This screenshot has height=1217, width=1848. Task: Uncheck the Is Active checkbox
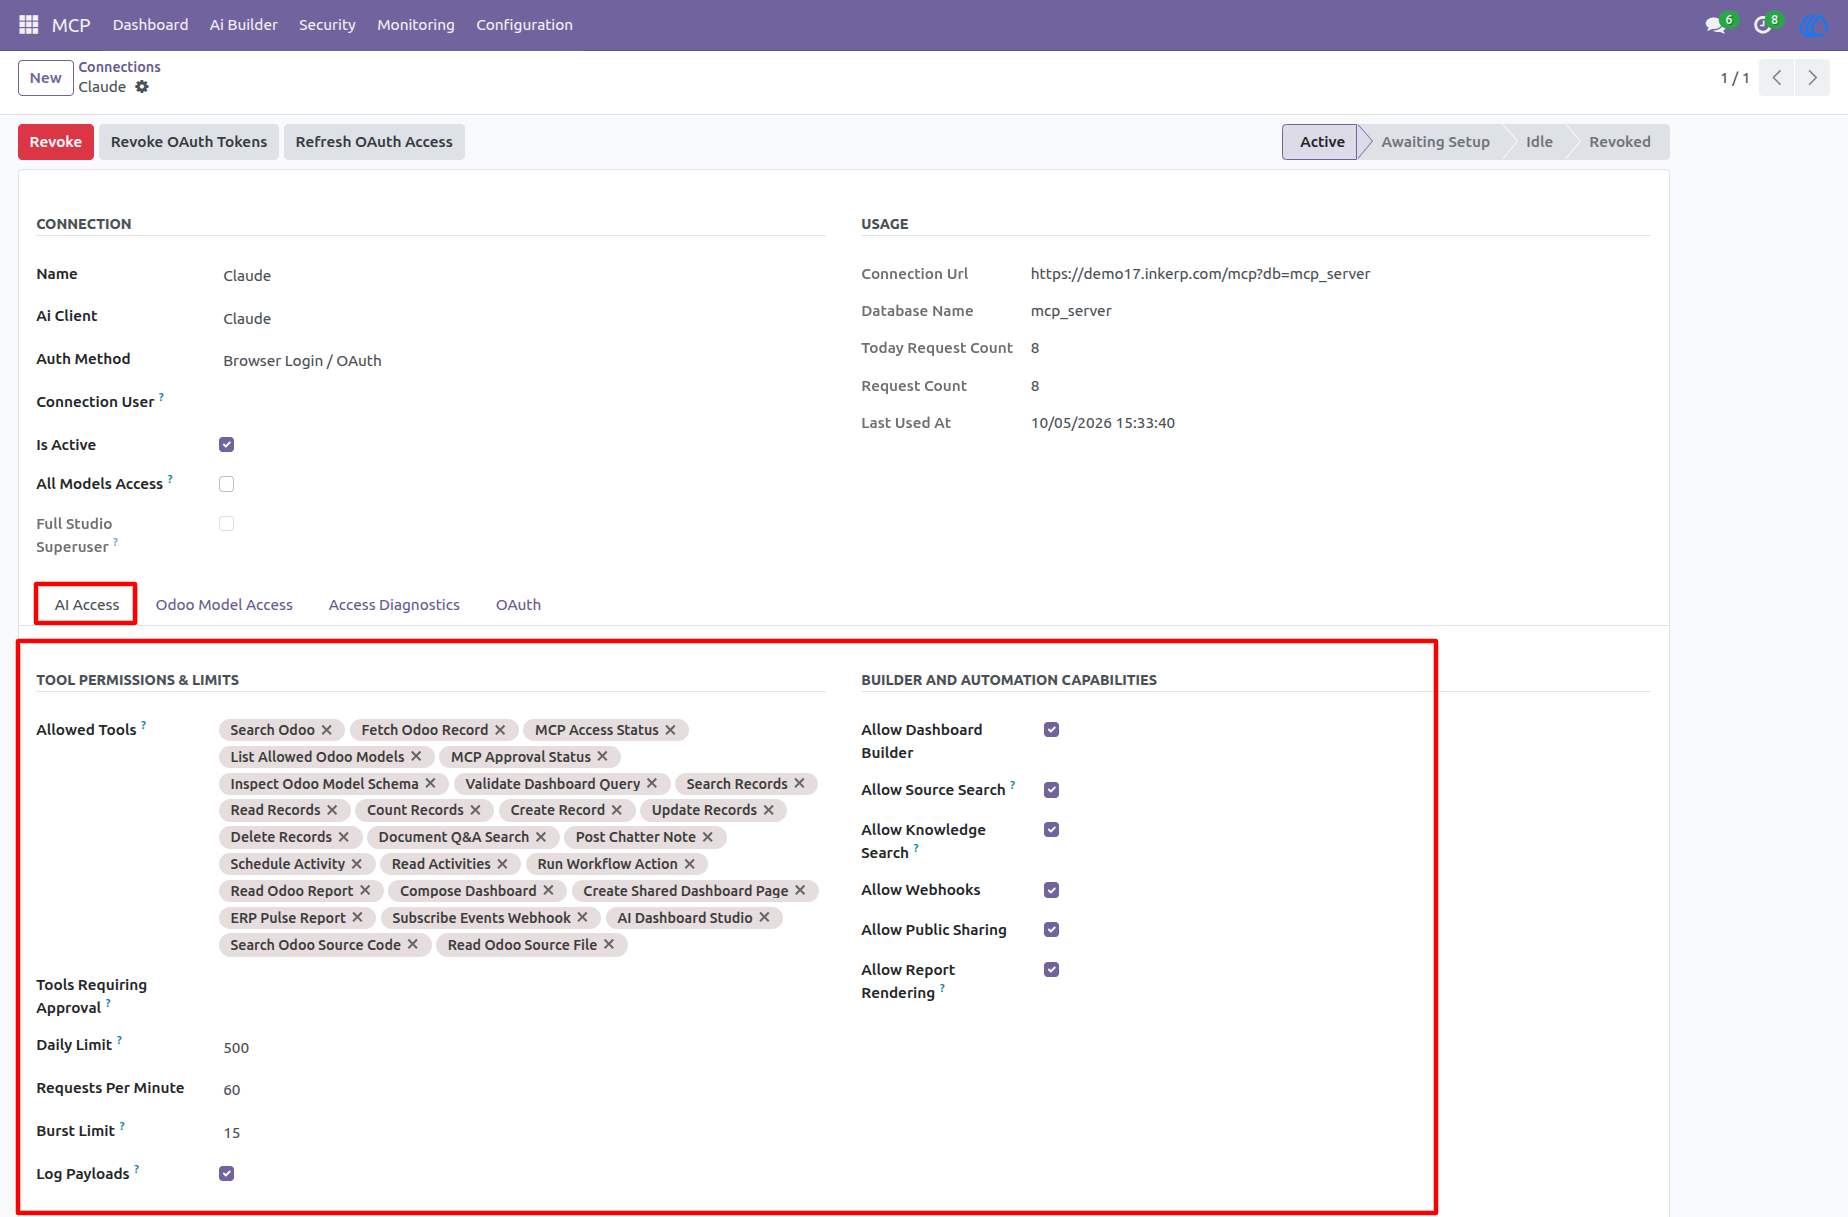[x=227, y=445]
